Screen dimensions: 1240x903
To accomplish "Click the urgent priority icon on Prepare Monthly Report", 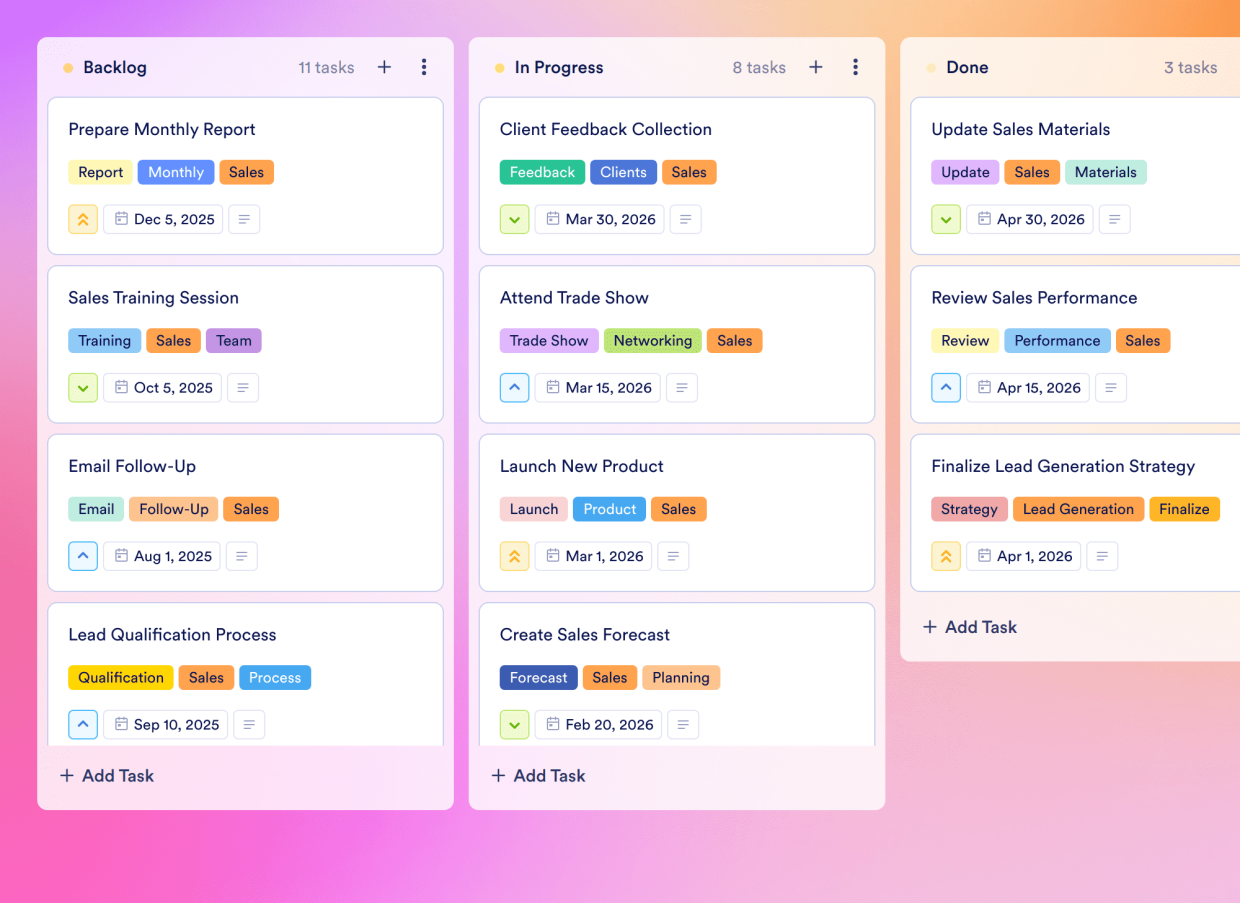I will [x=83, y=219].
